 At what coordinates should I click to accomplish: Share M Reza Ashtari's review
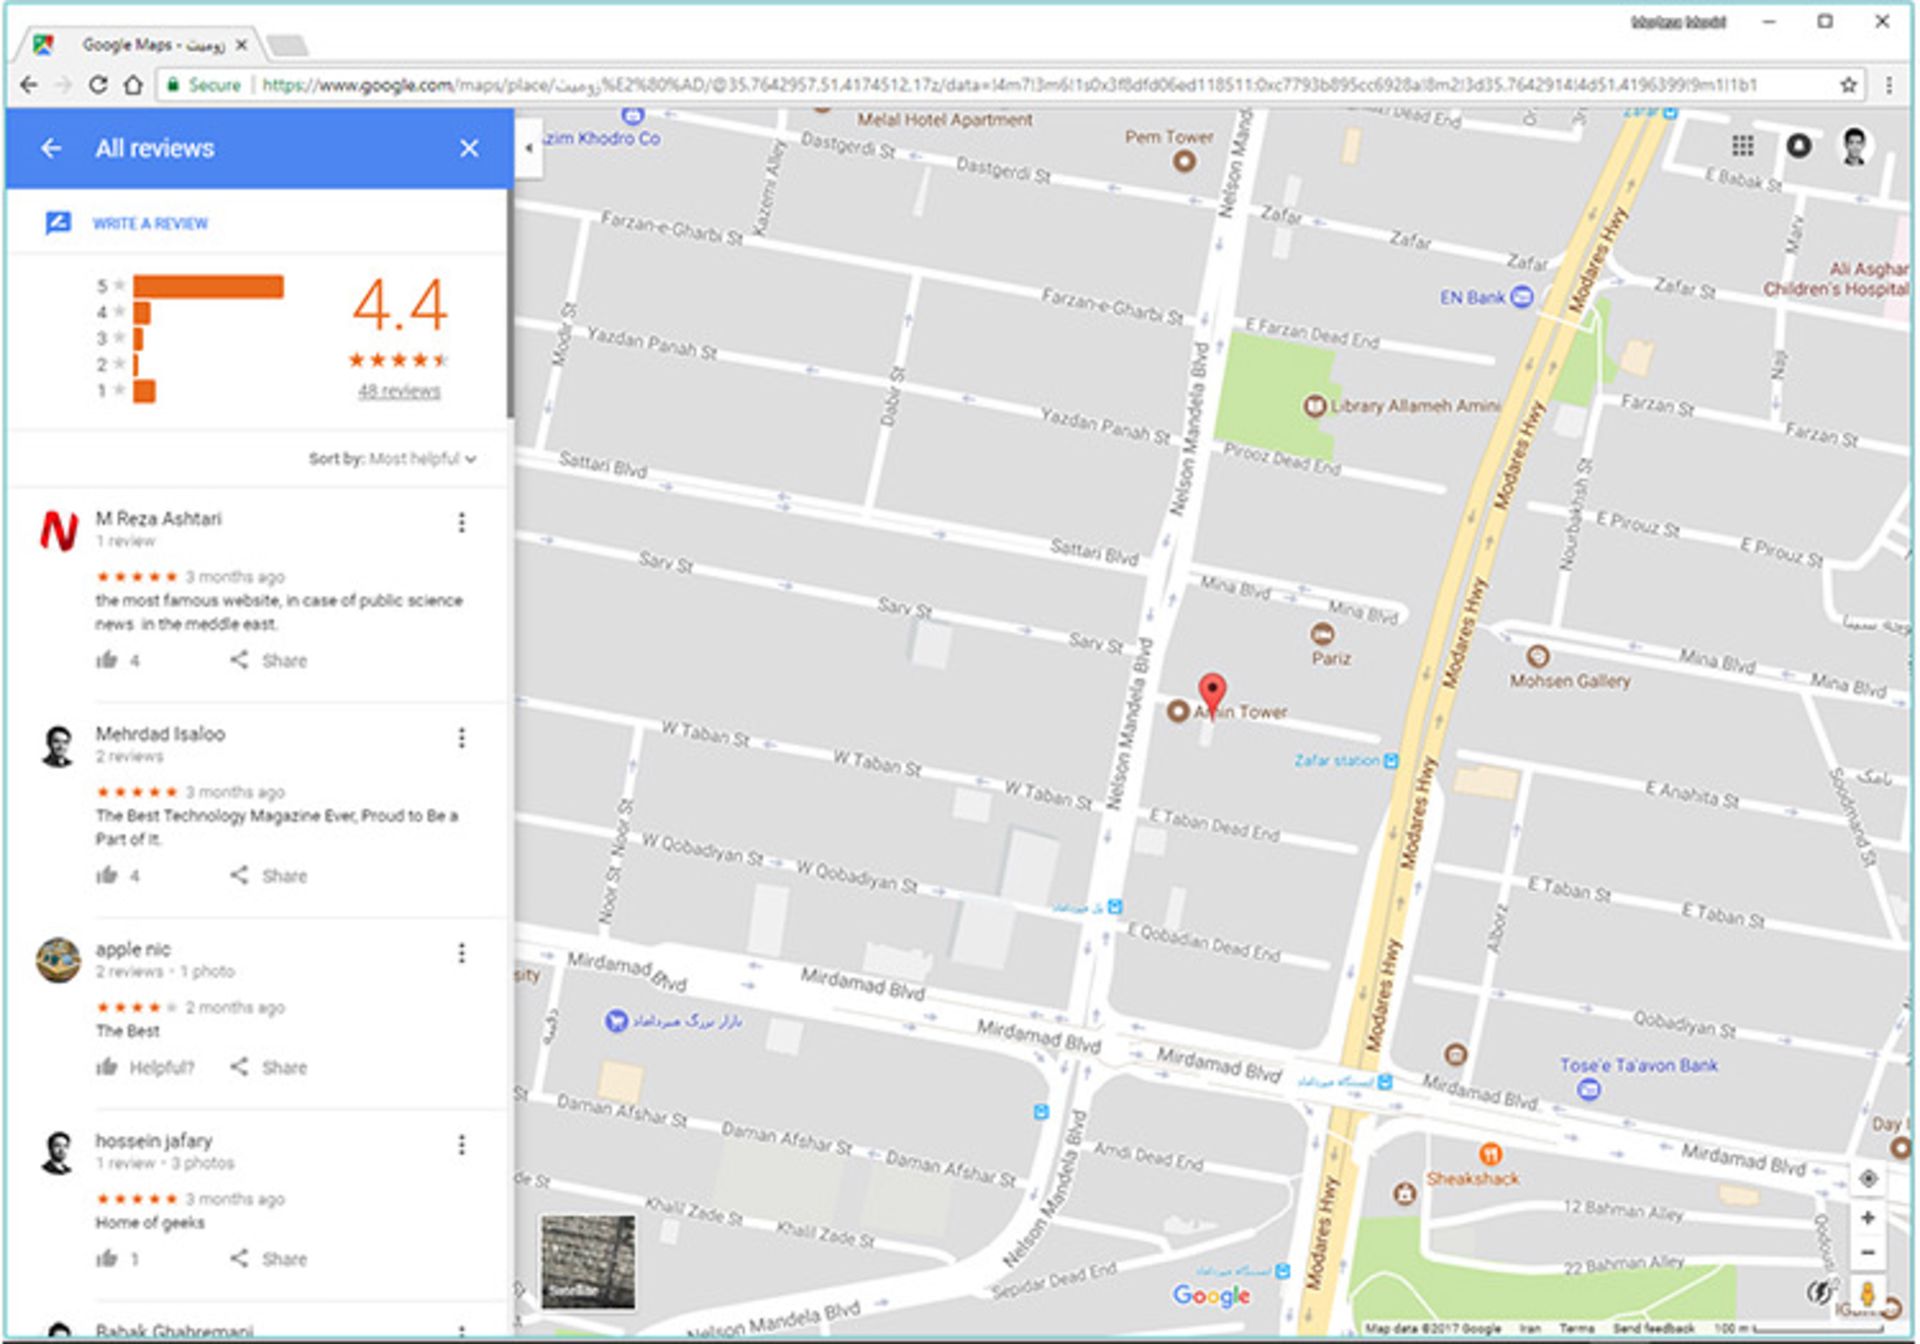[269, 660]
